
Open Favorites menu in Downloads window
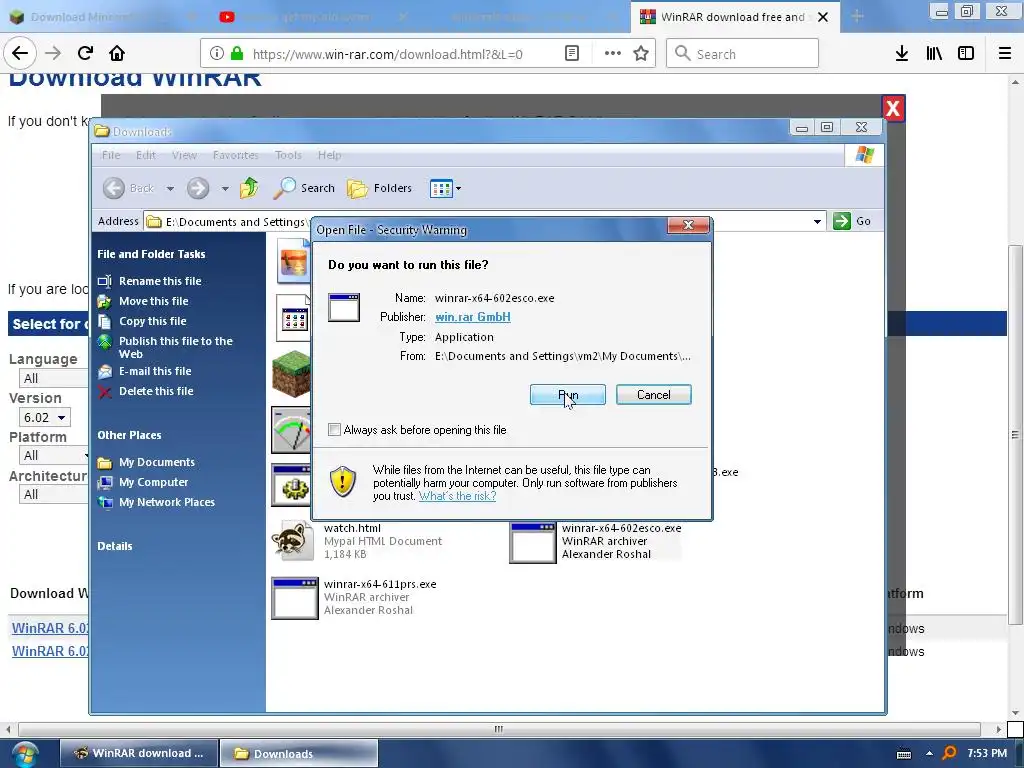pos(236,155)
